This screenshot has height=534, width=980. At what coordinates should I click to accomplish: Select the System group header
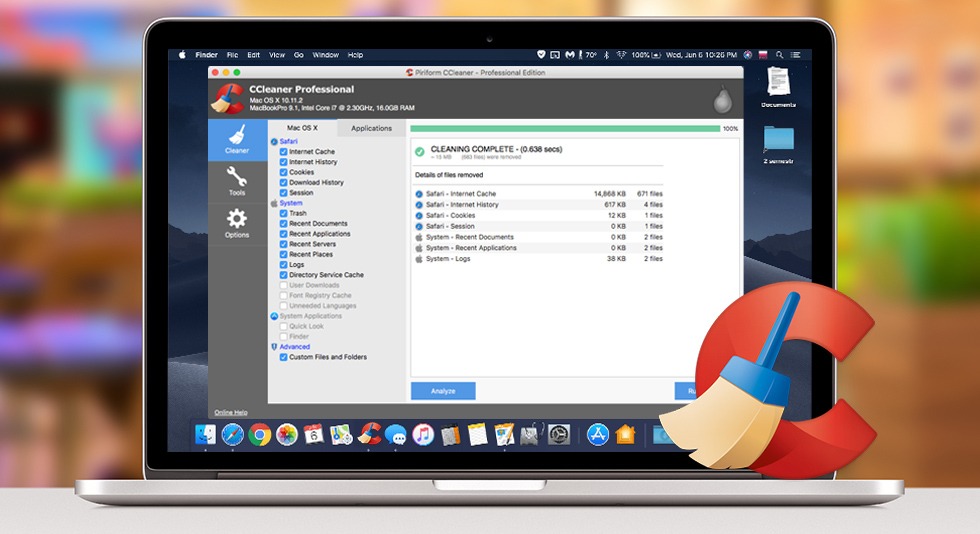[x=291, y=203]
